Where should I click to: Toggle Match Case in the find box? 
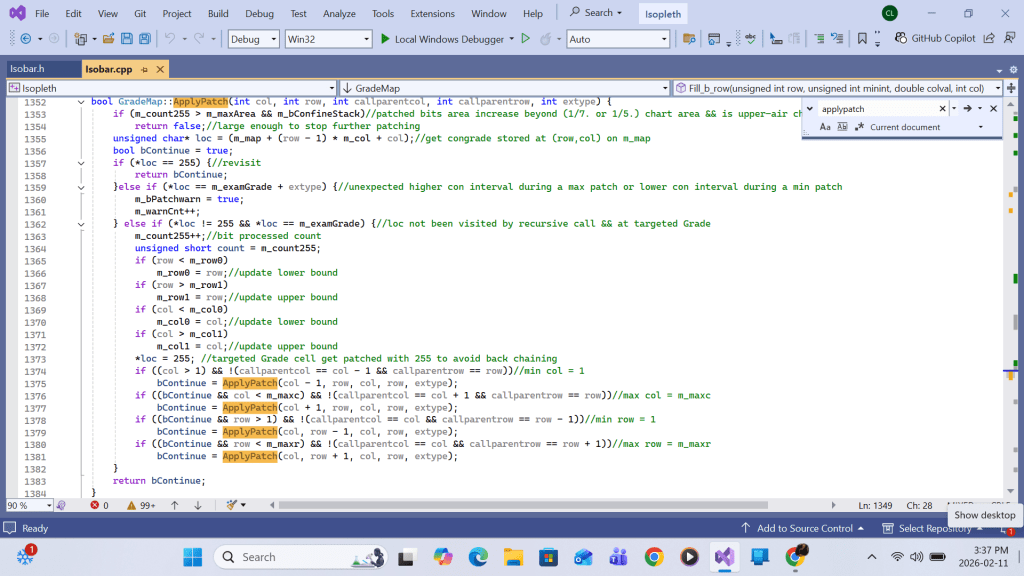[x=825, y=127]
